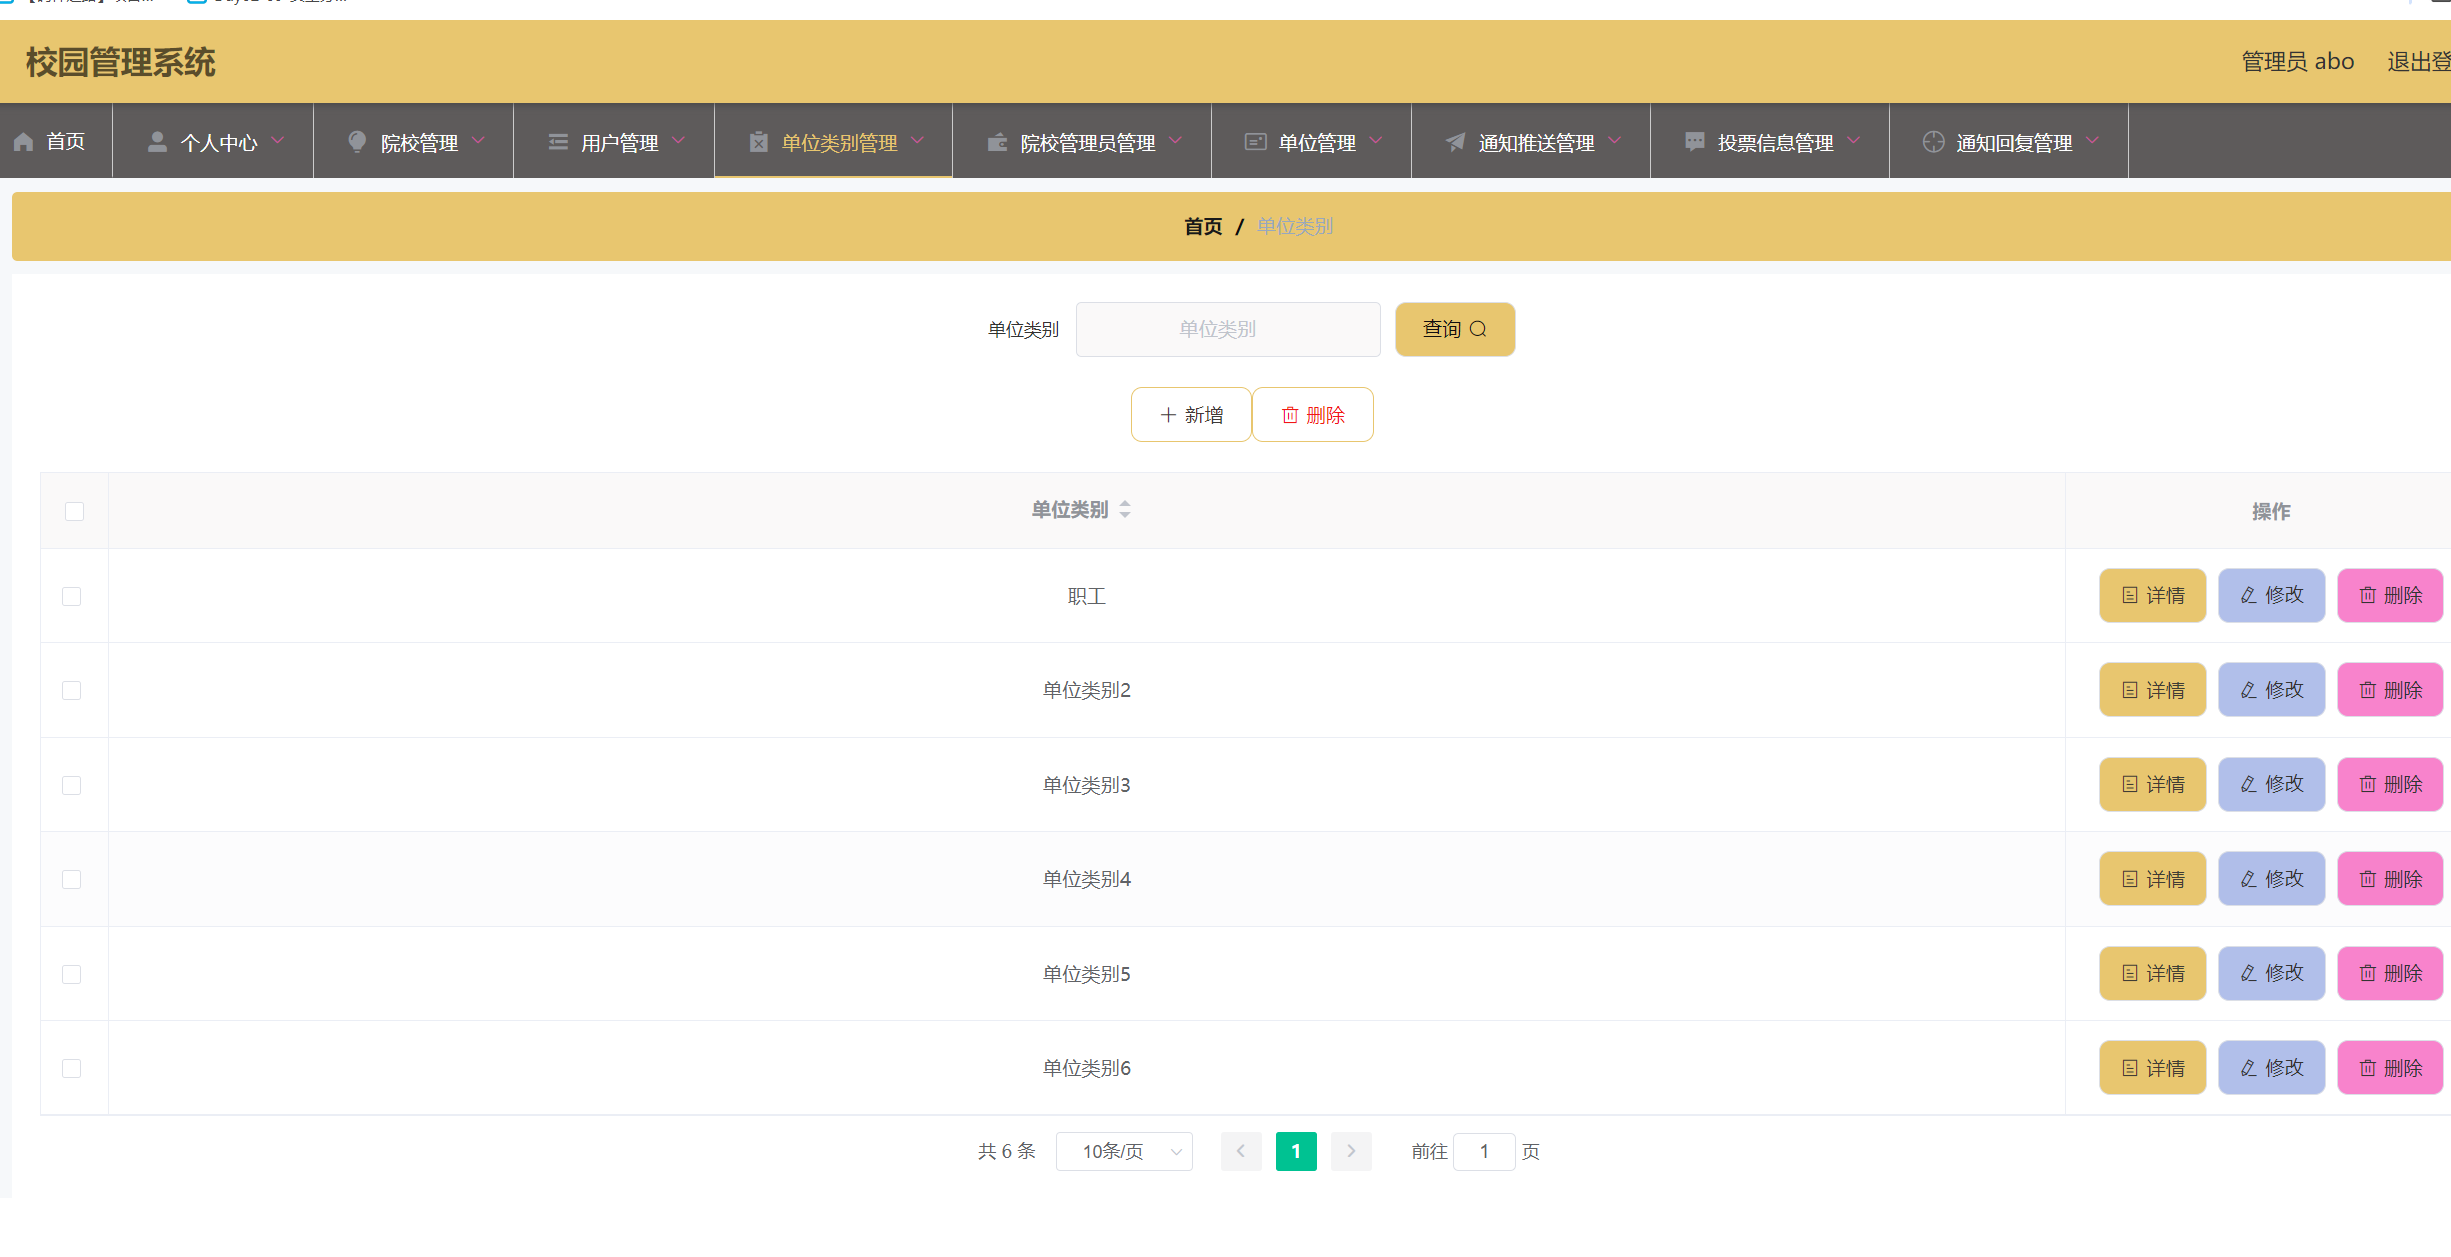The image size is (2451, 1257).
Task: Click the 查询 search button
Action: click(x=1454, y=329)
